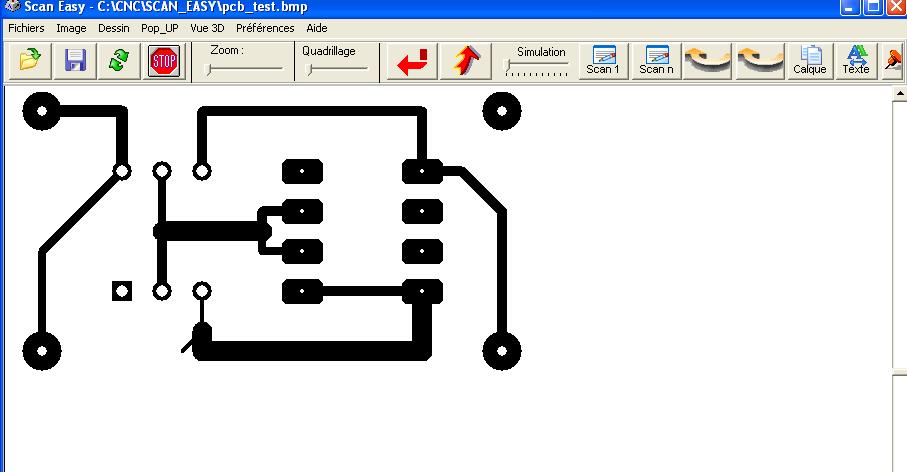The image size is (907, 472).
Task: Click the first curved orange arrow icon
Action: (x=707, y=61)
